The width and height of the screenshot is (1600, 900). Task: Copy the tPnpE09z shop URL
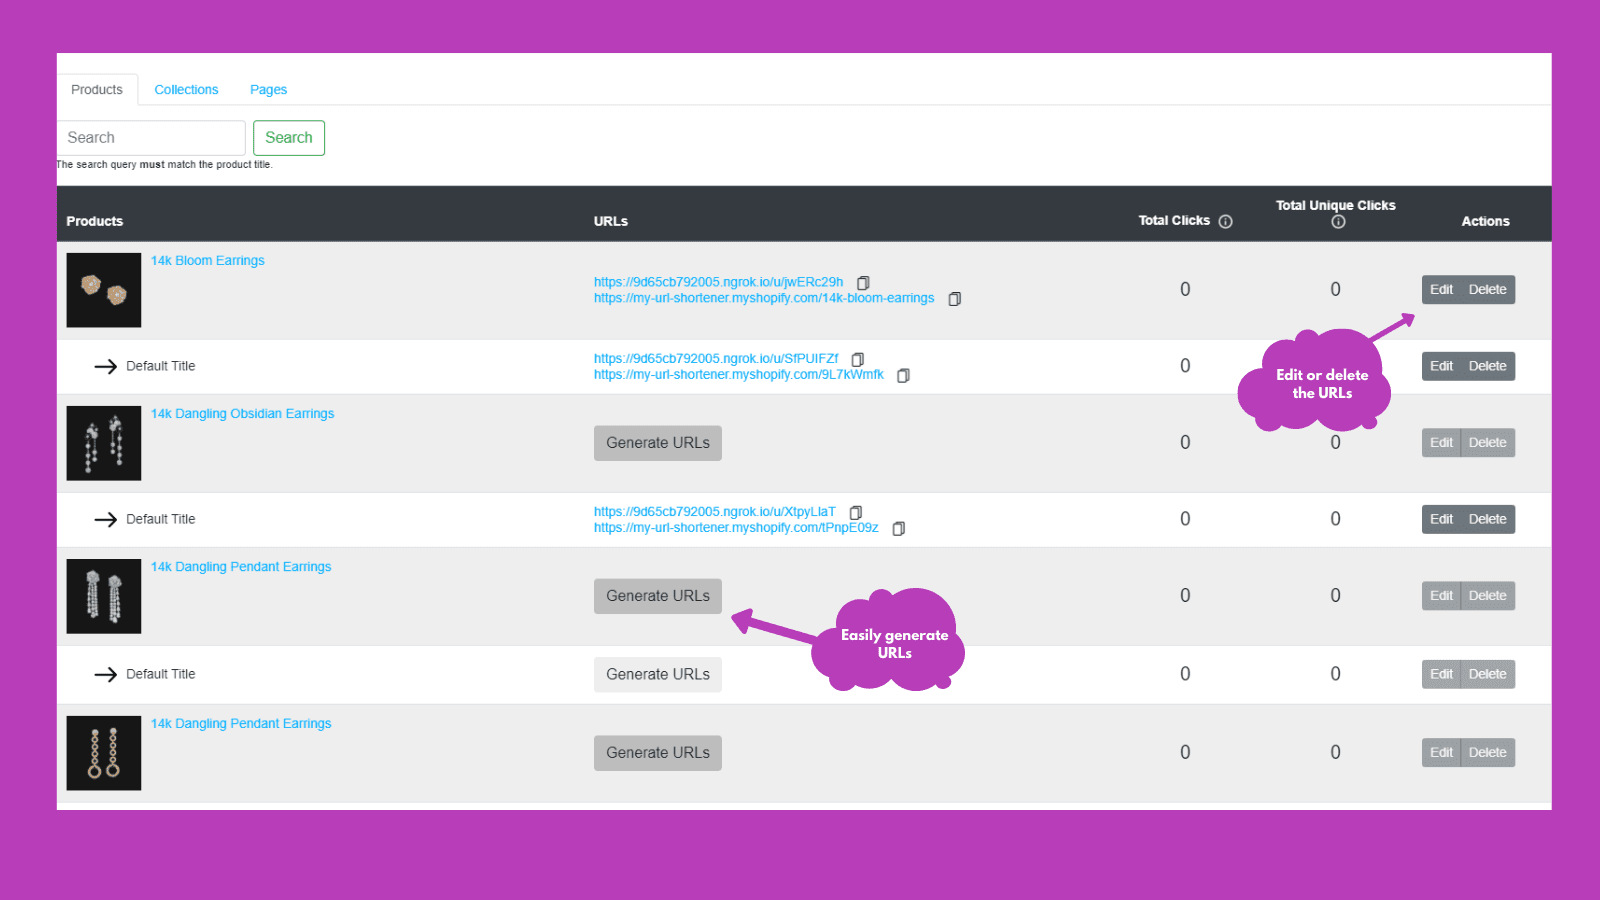[897, 528]
